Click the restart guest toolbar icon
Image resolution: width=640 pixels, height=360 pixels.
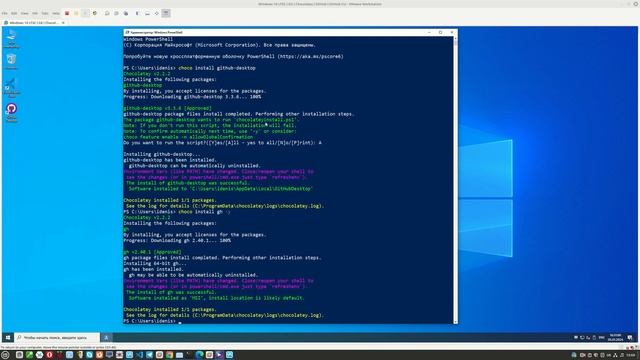[x=95, y=13]
